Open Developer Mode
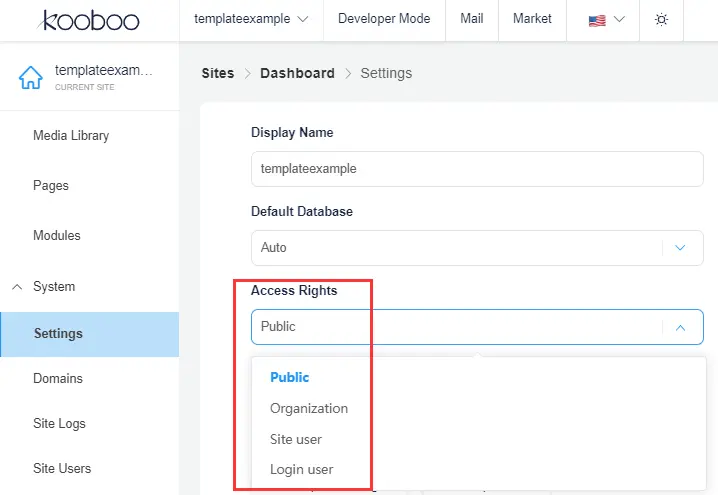The width and height of the screenshot is (718, 495). tap(384, 19)
